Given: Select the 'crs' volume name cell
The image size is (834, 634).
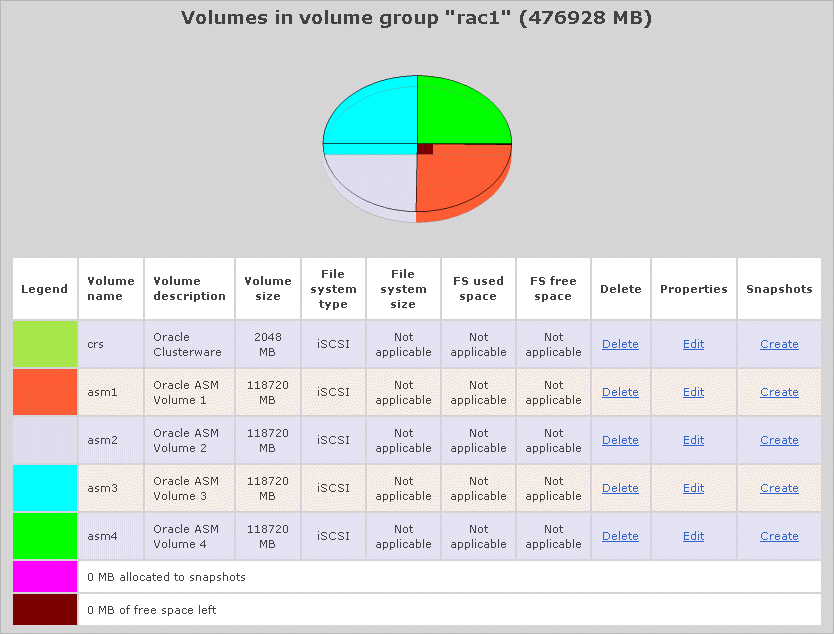Looking at the screenshot, I should pyautogui.click(x=111, y=344).
